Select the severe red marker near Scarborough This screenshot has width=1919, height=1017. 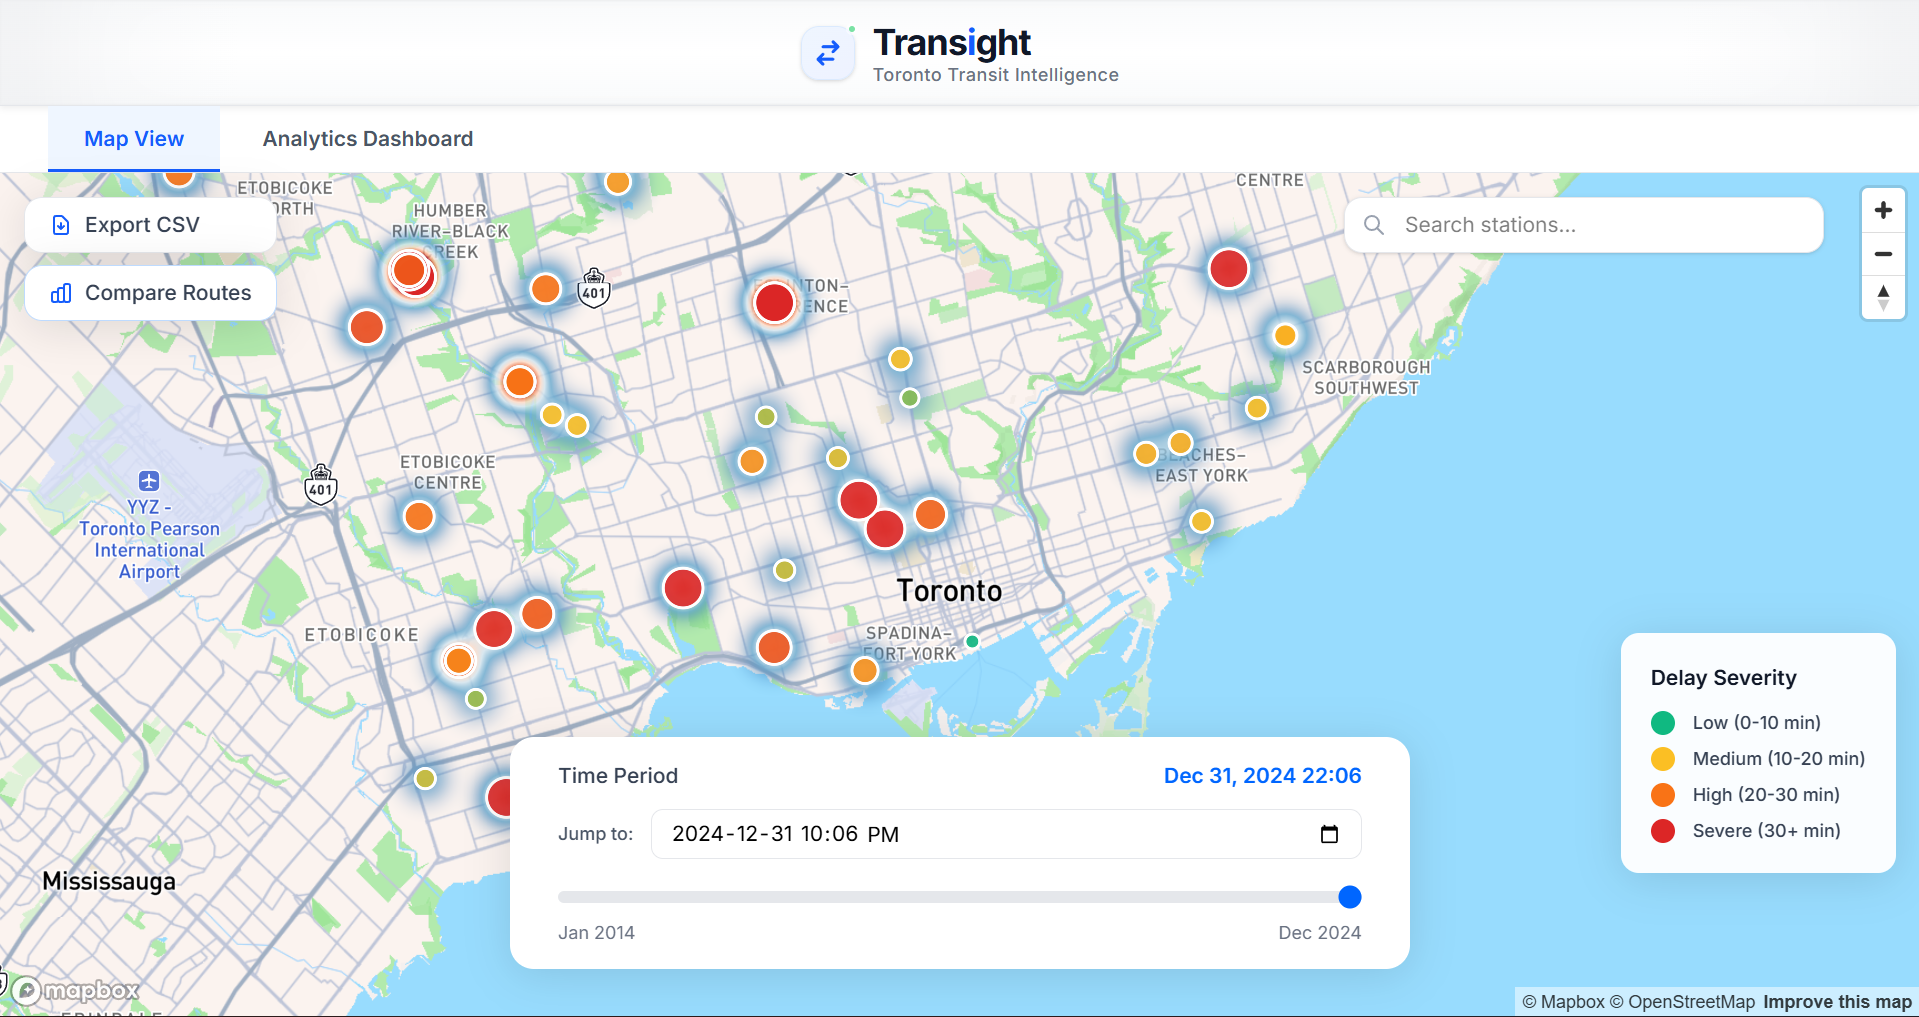pos(1229,268)
